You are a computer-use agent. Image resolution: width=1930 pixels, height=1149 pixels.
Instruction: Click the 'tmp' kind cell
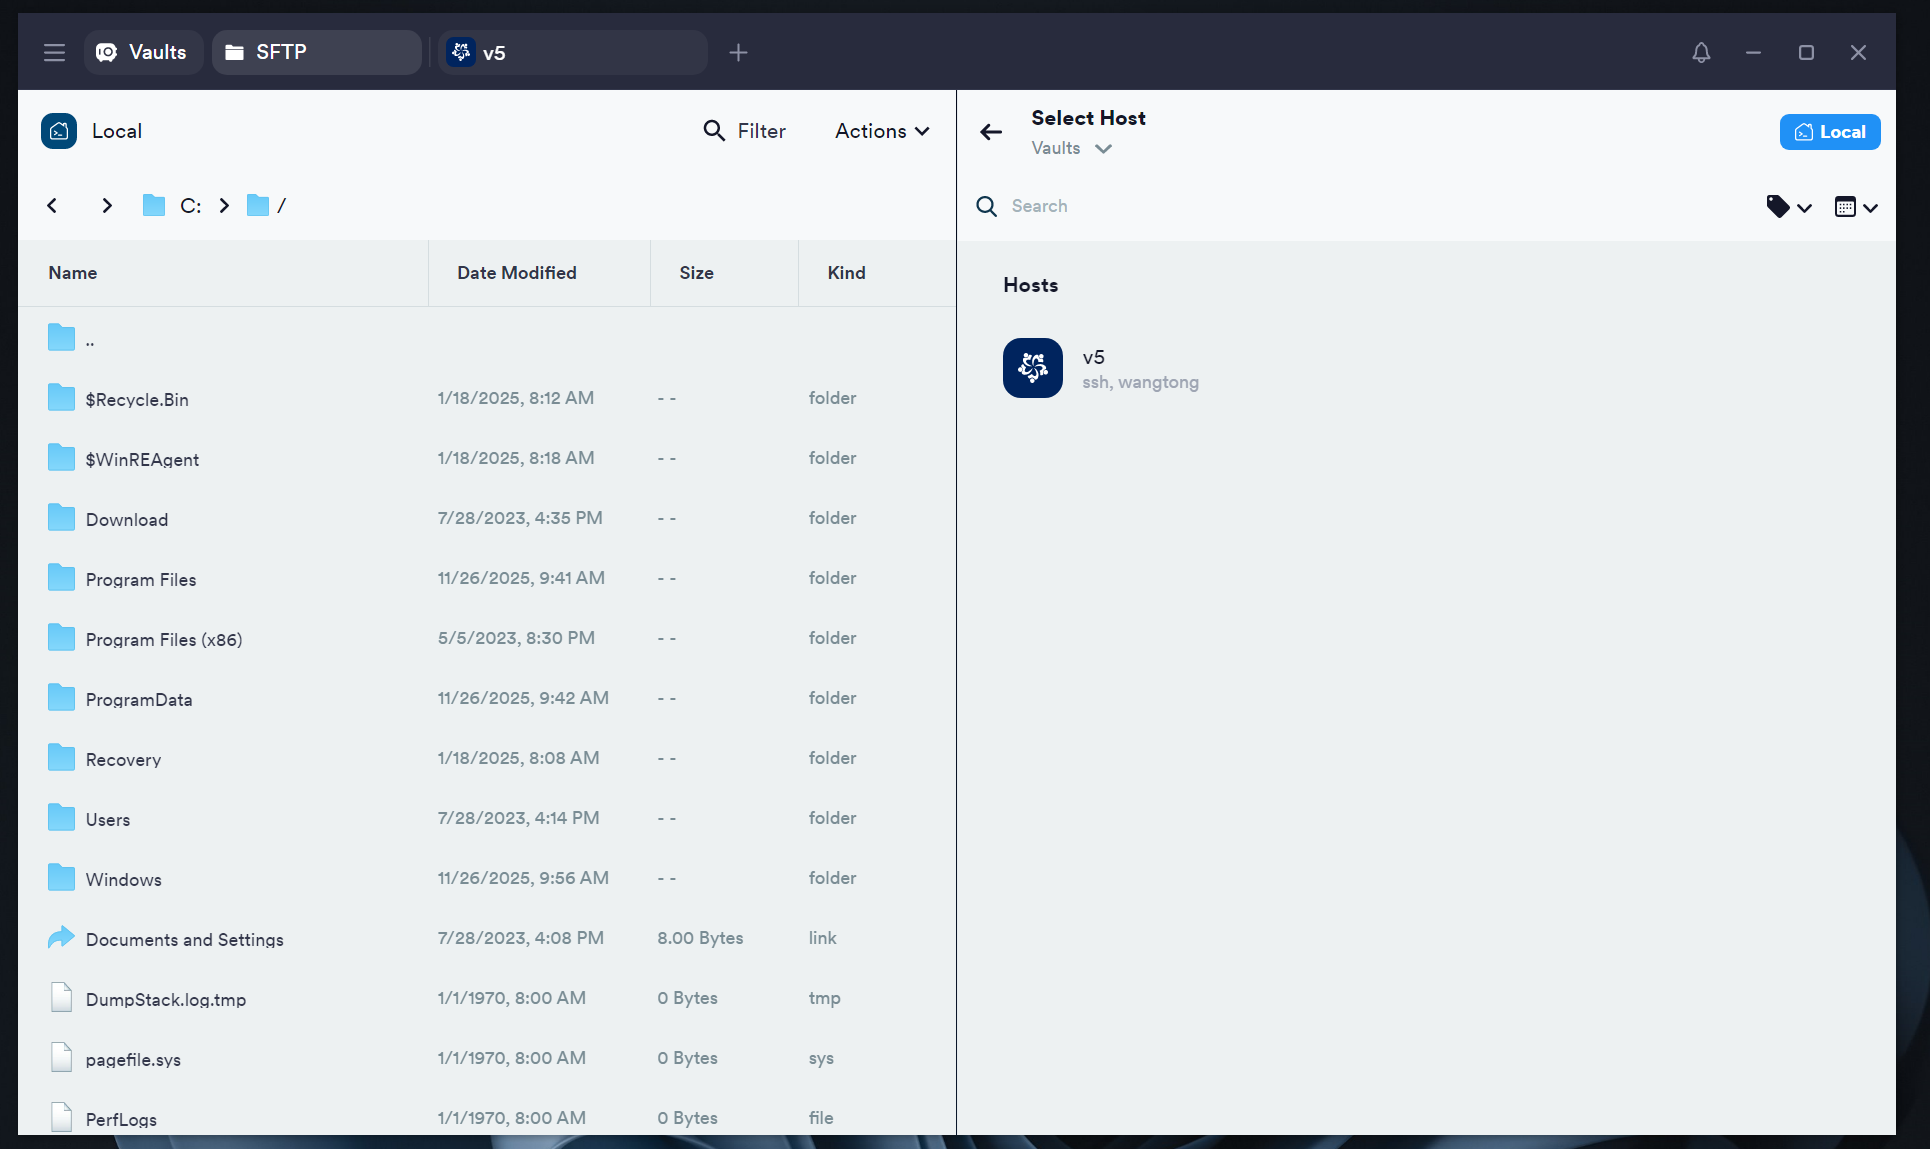(824, 998)
